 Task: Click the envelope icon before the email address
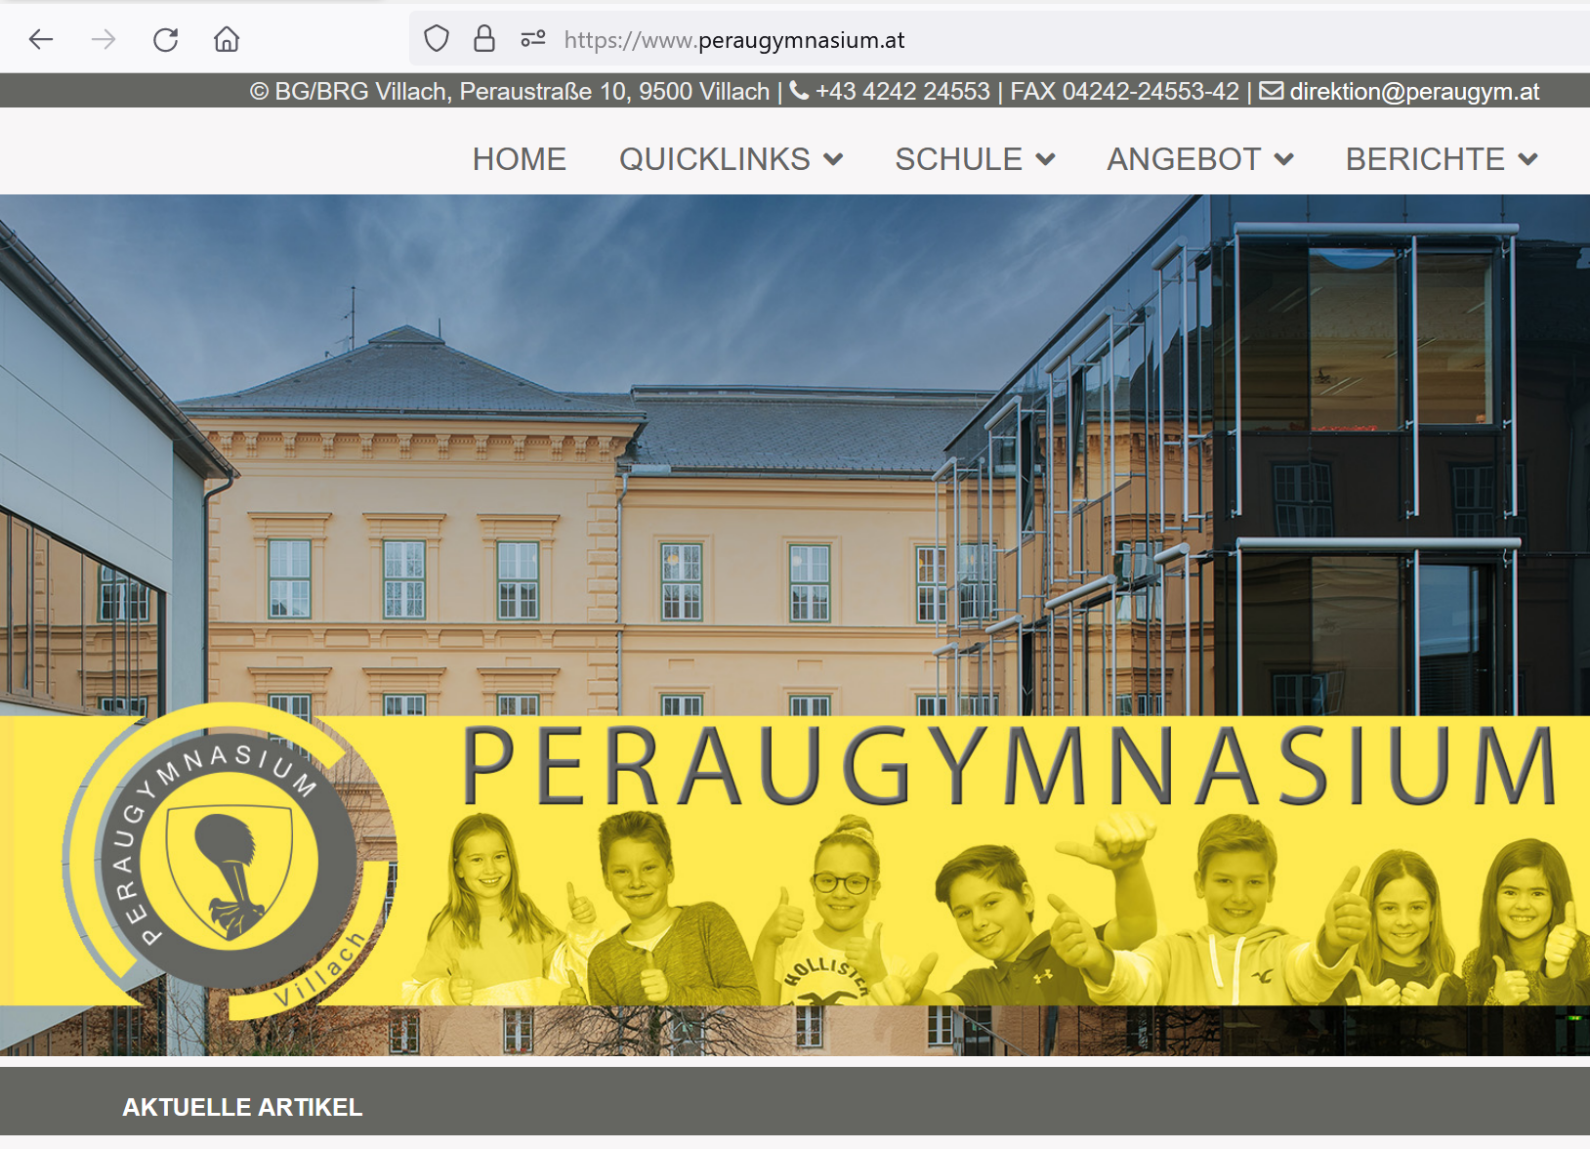[1271, 91]
